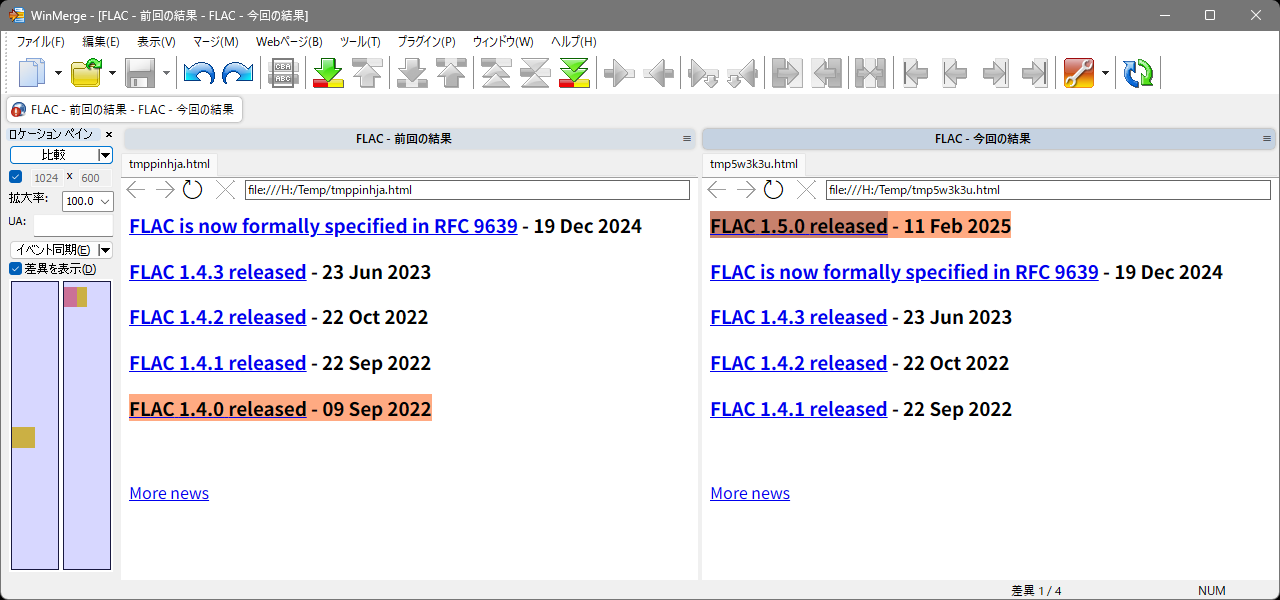Image resolution: width=1280 pixels, height=600 pixels.
Task: Click Copy All to Left icon
Action: click(x=827, y=73)
